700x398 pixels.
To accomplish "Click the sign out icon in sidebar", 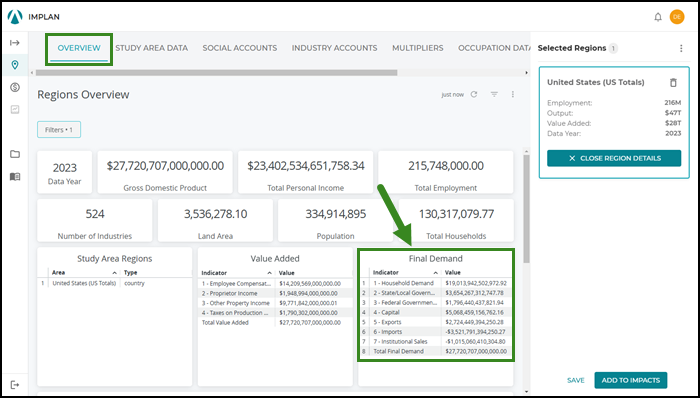I will [x=15, y=385].
